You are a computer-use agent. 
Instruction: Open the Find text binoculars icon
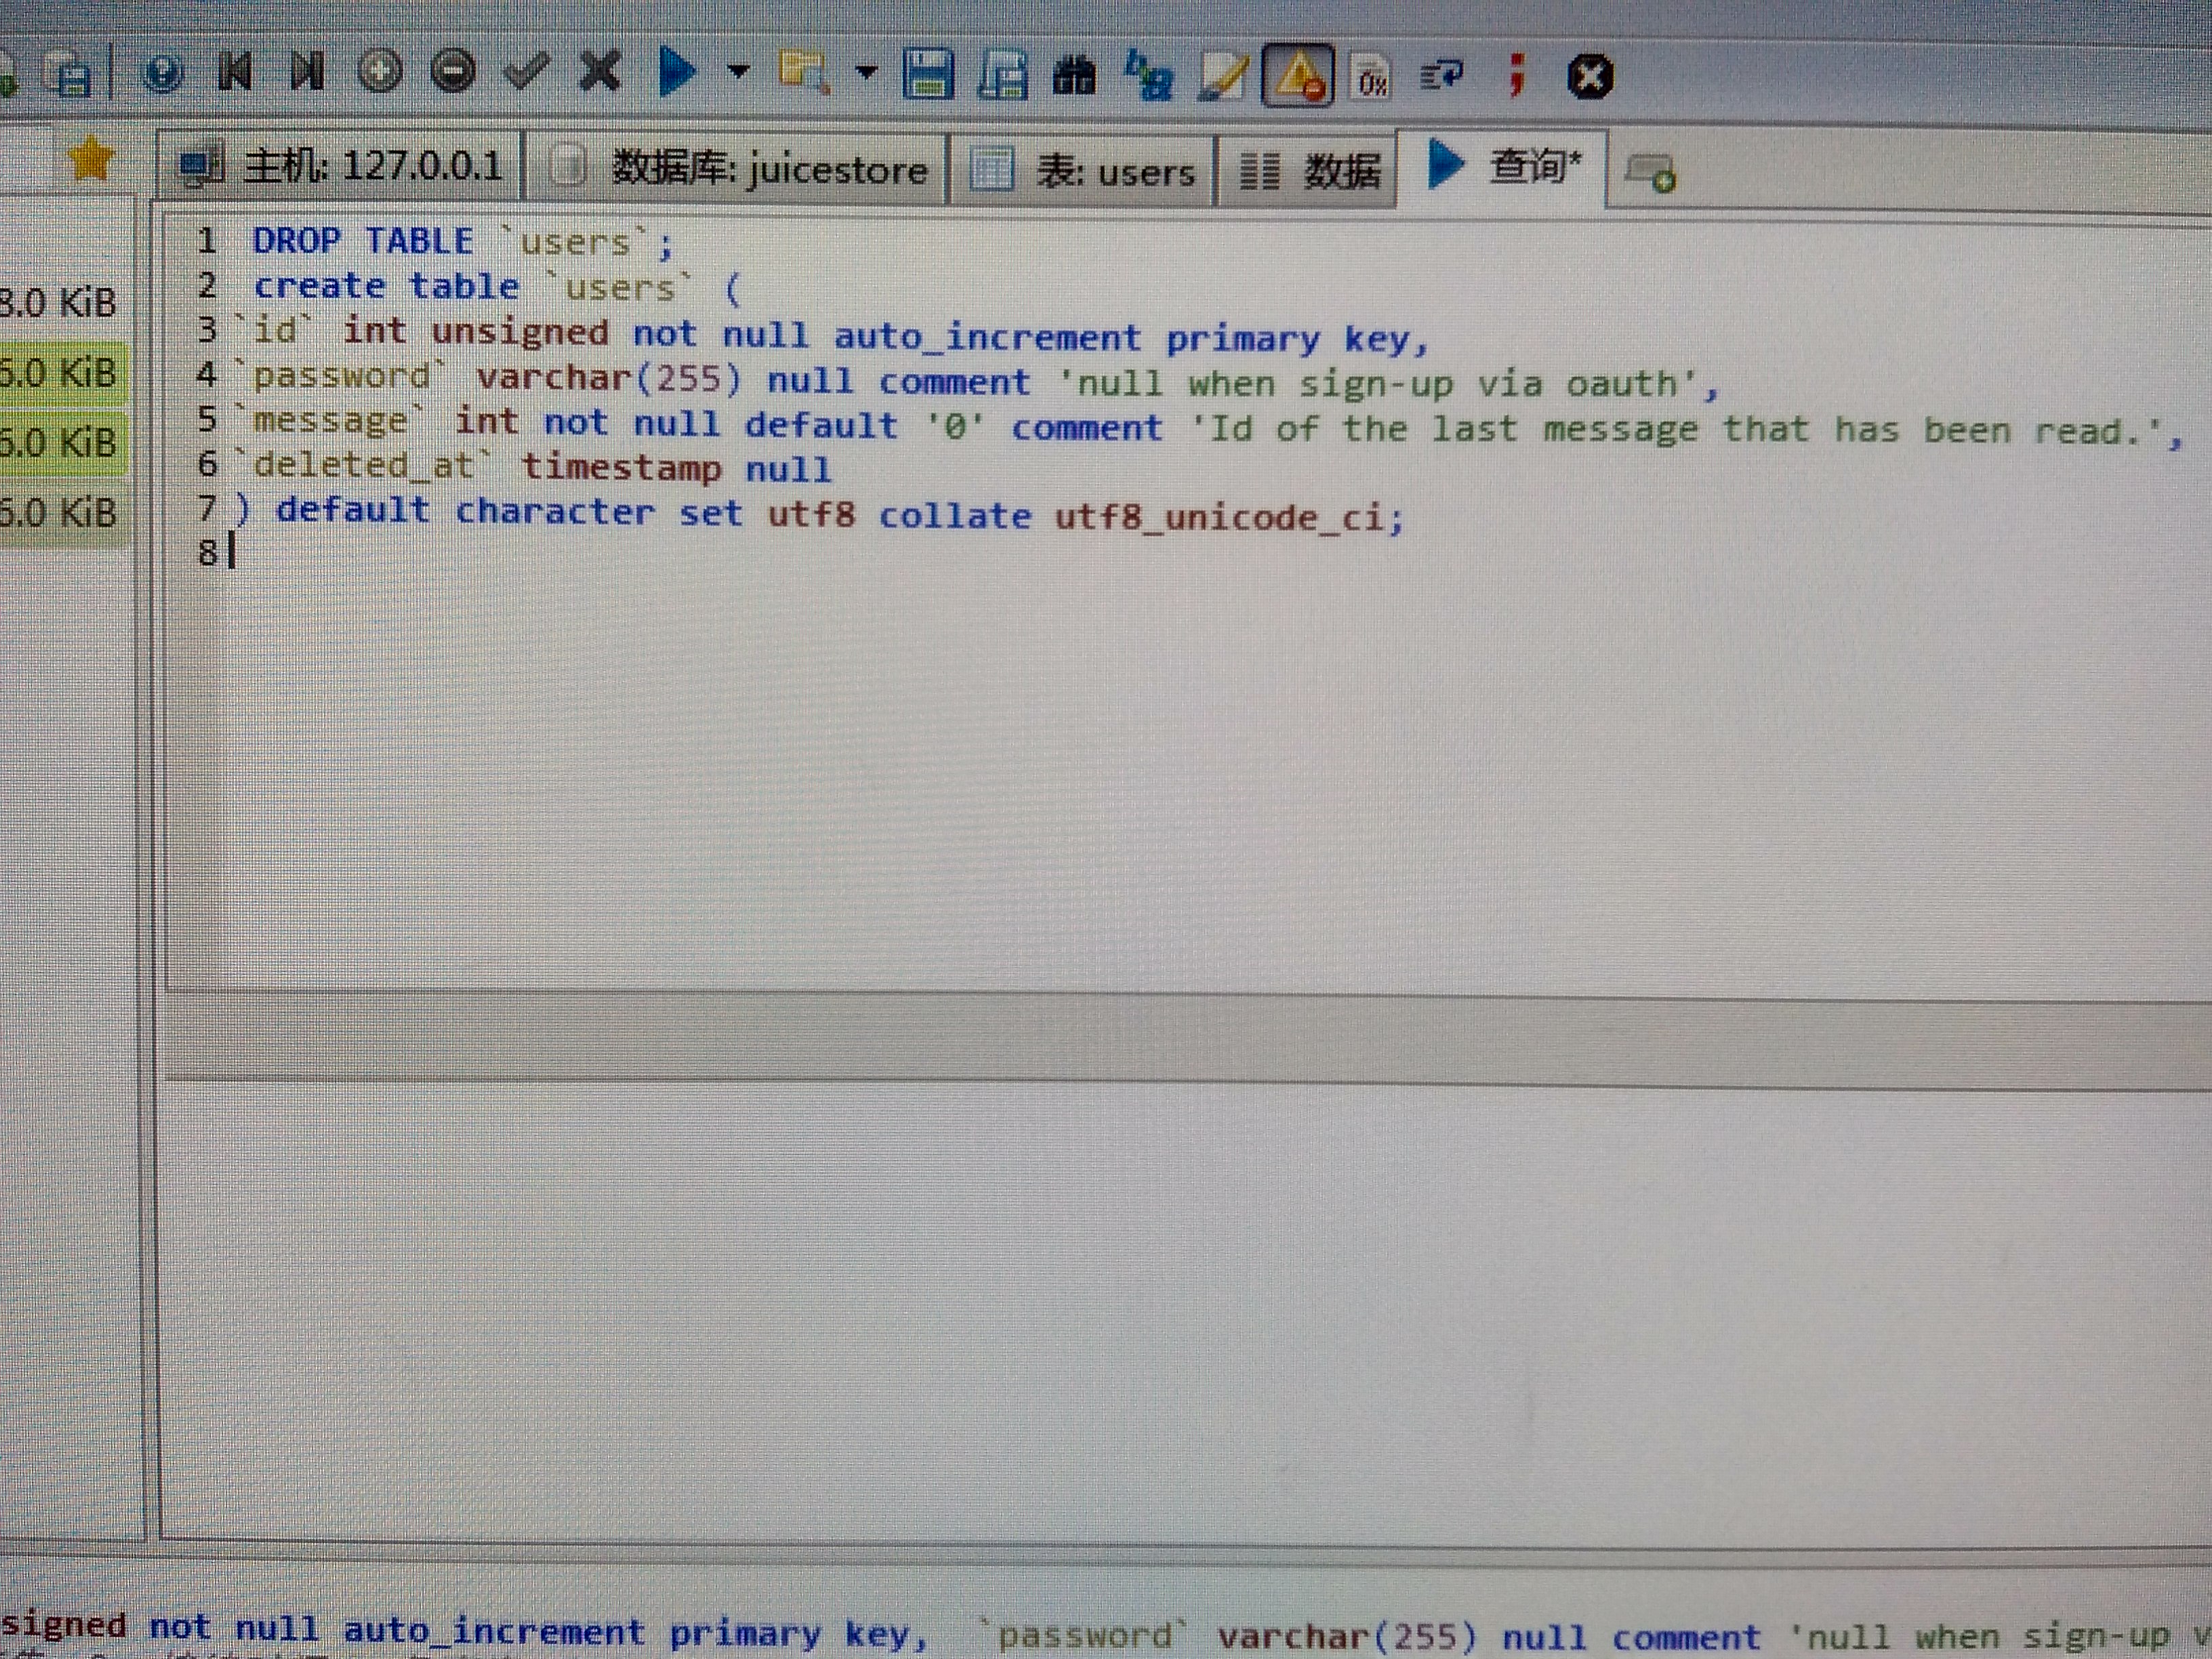[1074, 76]
